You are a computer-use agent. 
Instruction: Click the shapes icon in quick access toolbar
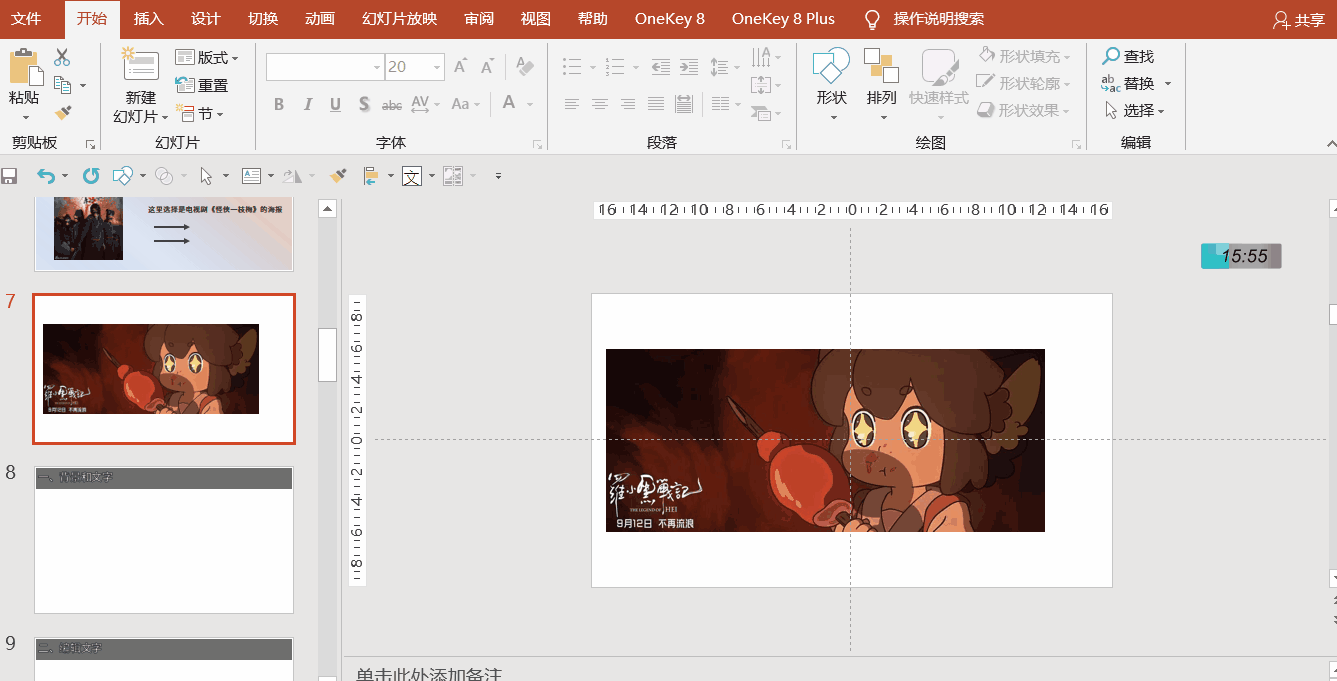(123, 176)
